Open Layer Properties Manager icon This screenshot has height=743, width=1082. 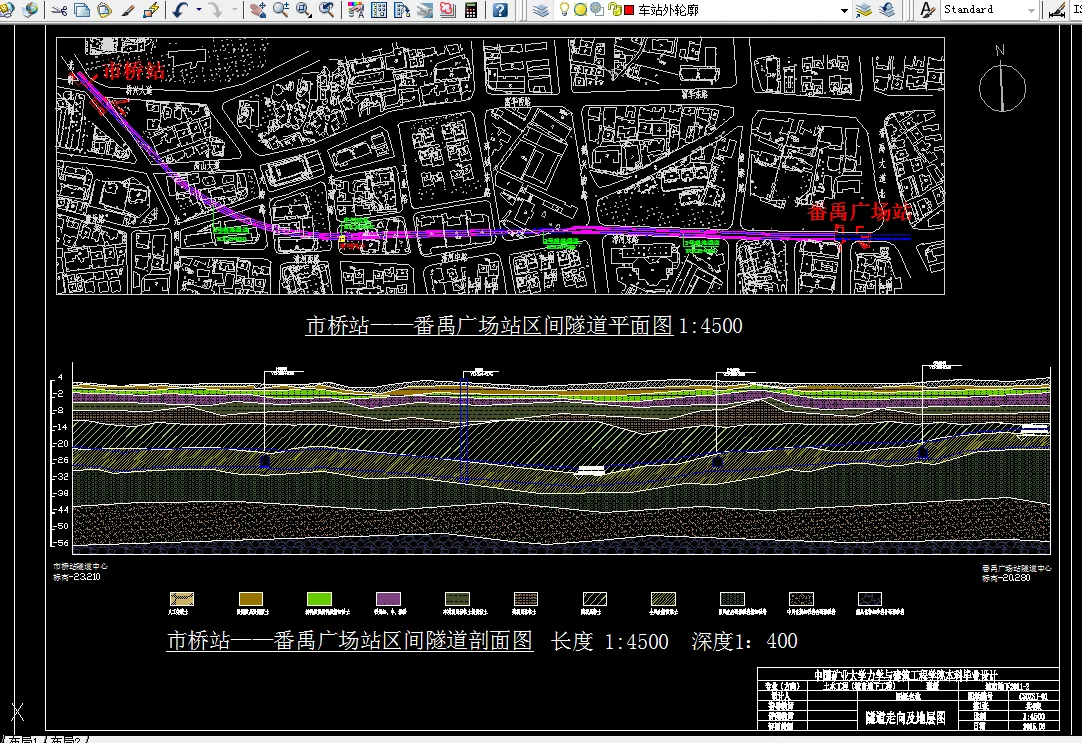[540, 10]
